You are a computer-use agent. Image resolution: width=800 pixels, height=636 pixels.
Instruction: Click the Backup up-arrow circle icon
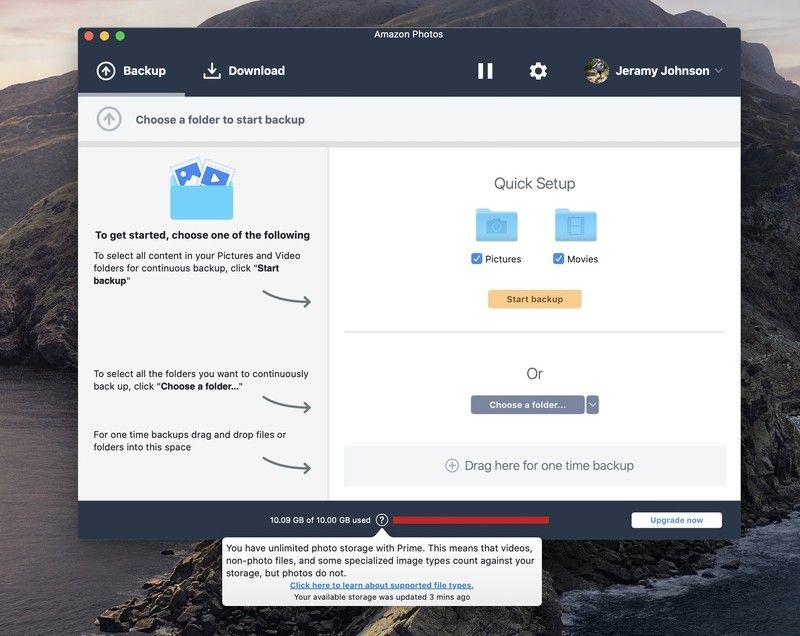coord(106,71)
